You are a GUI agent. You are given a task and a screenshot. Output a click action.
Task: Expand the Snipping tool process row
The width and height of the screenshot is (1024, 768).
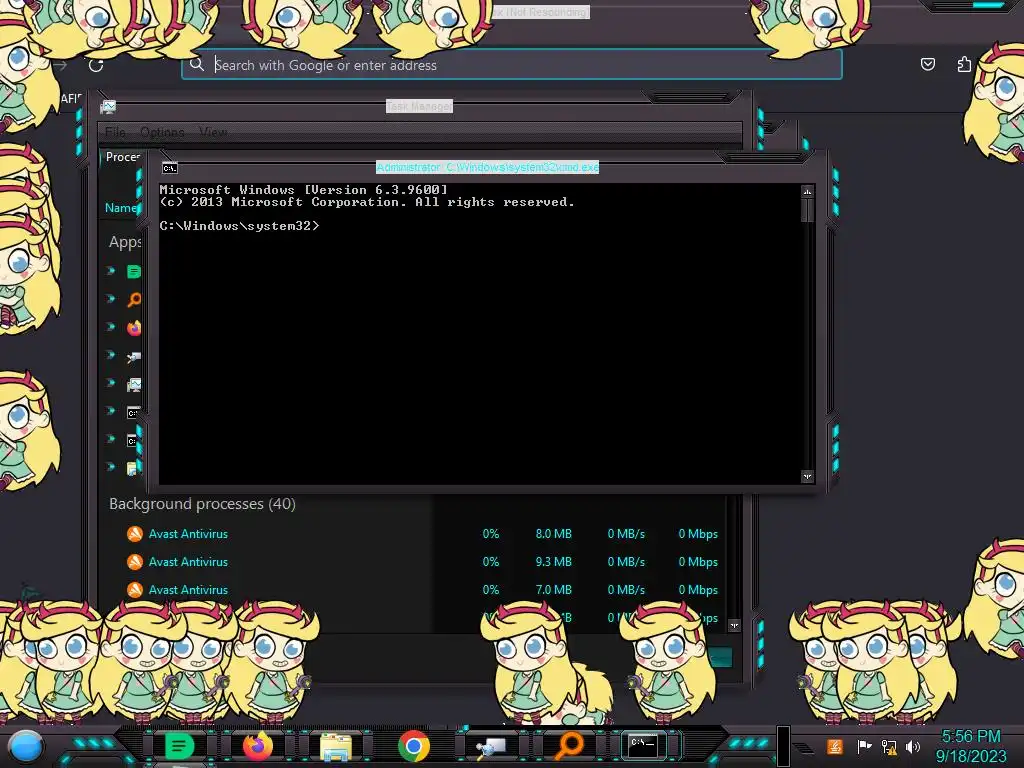[x=111, y=355]
